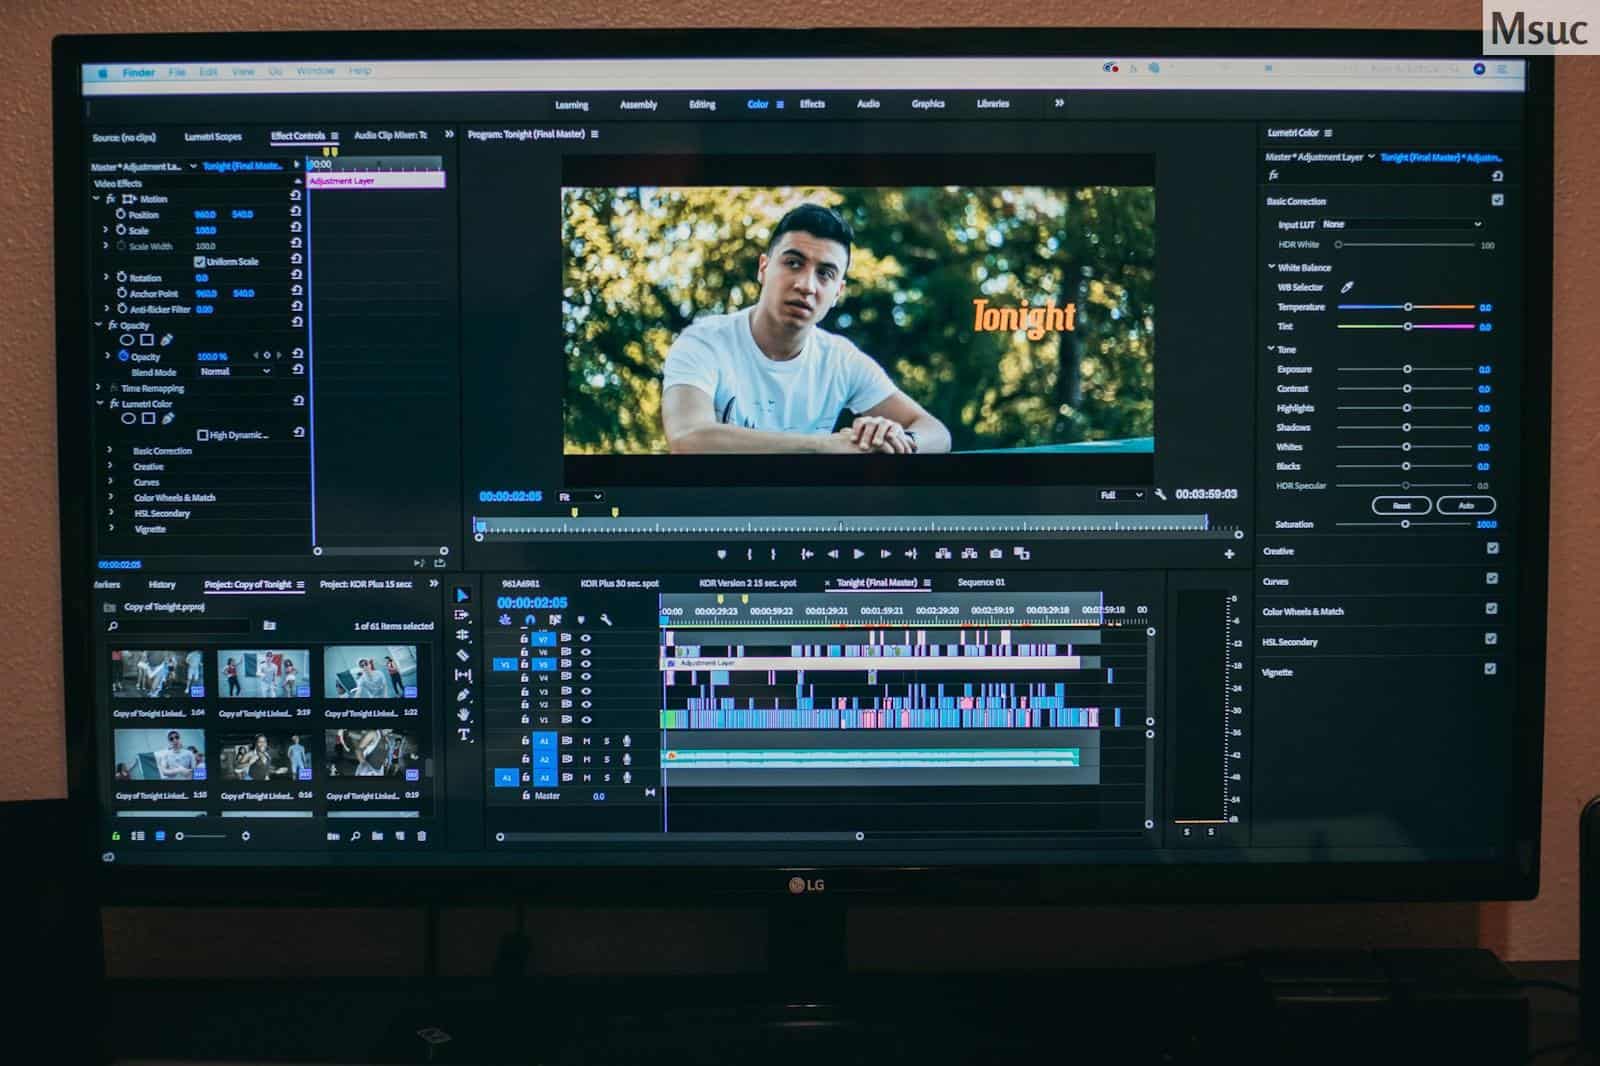The image size is (1600, 1066).
Task: Select the Hand tool
Action: pyautogui.click(x=464, y=714)
